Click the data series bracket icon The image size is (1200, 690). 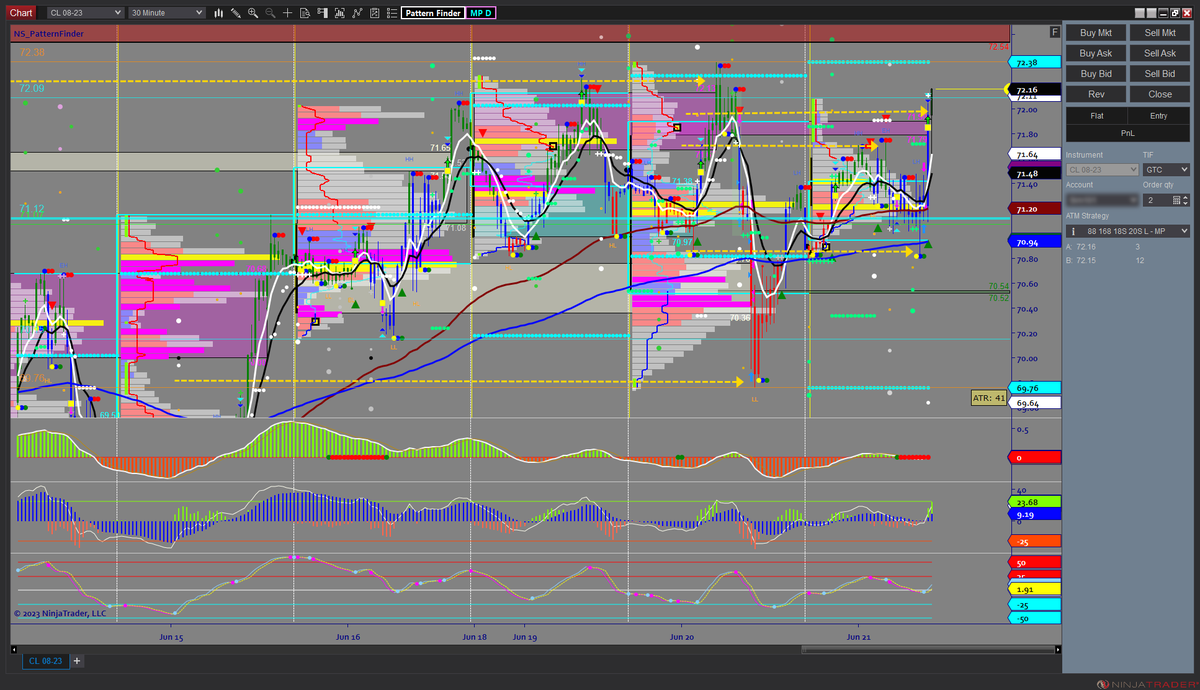339,13
